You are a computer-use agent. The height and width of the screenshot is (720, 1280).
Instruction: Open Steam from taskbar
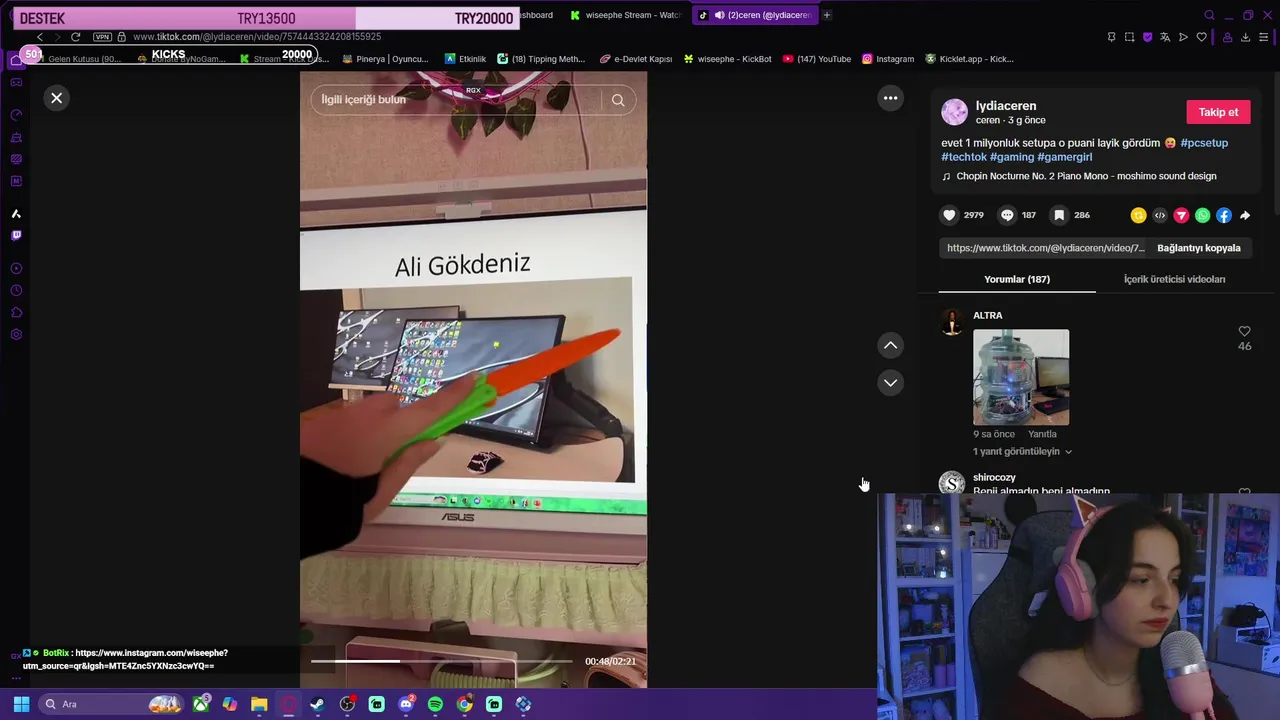pyautogui.click(x=317, y=704)
